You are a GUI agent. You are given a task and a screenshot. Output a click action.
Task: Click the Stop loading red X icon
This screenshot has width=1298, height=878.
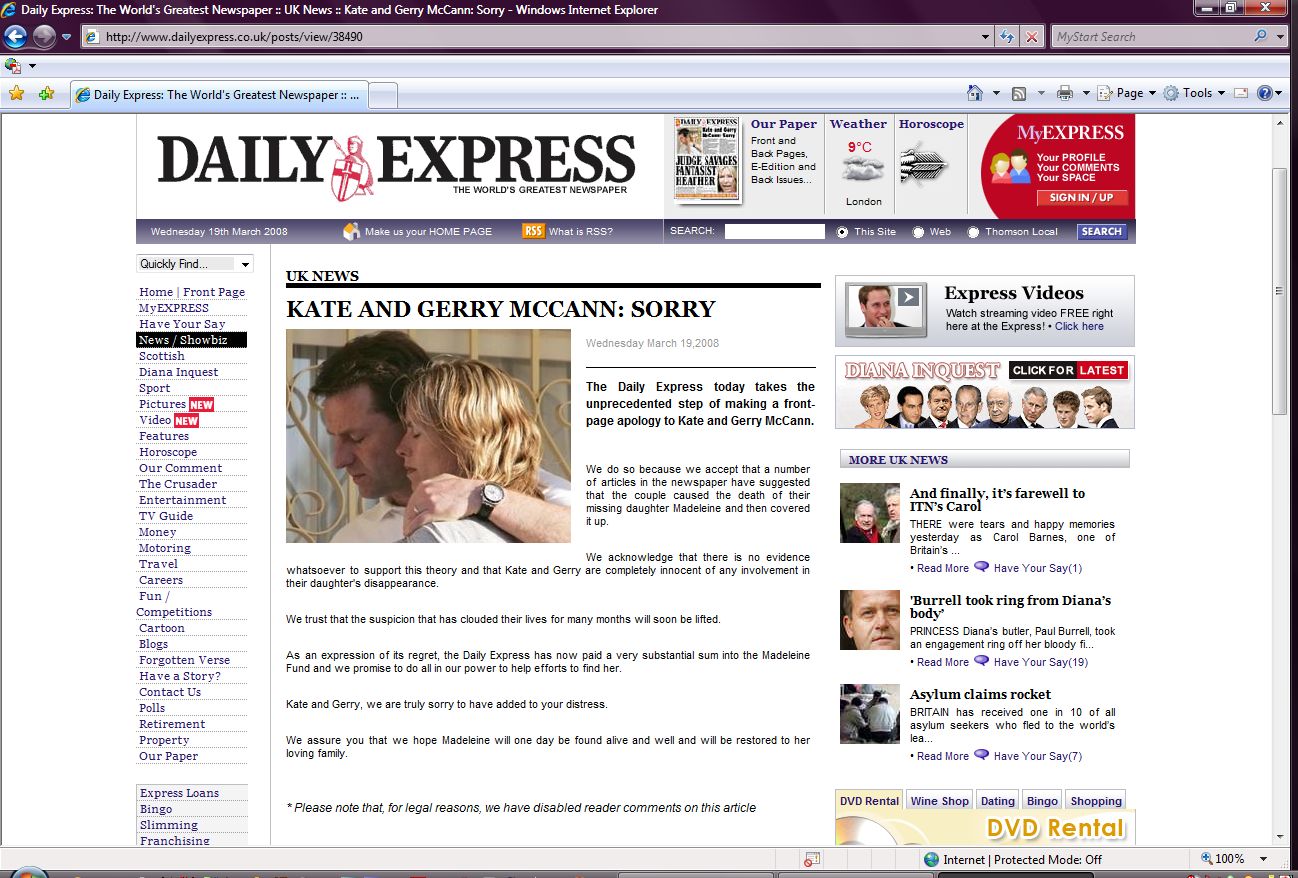coord(1032,37)
